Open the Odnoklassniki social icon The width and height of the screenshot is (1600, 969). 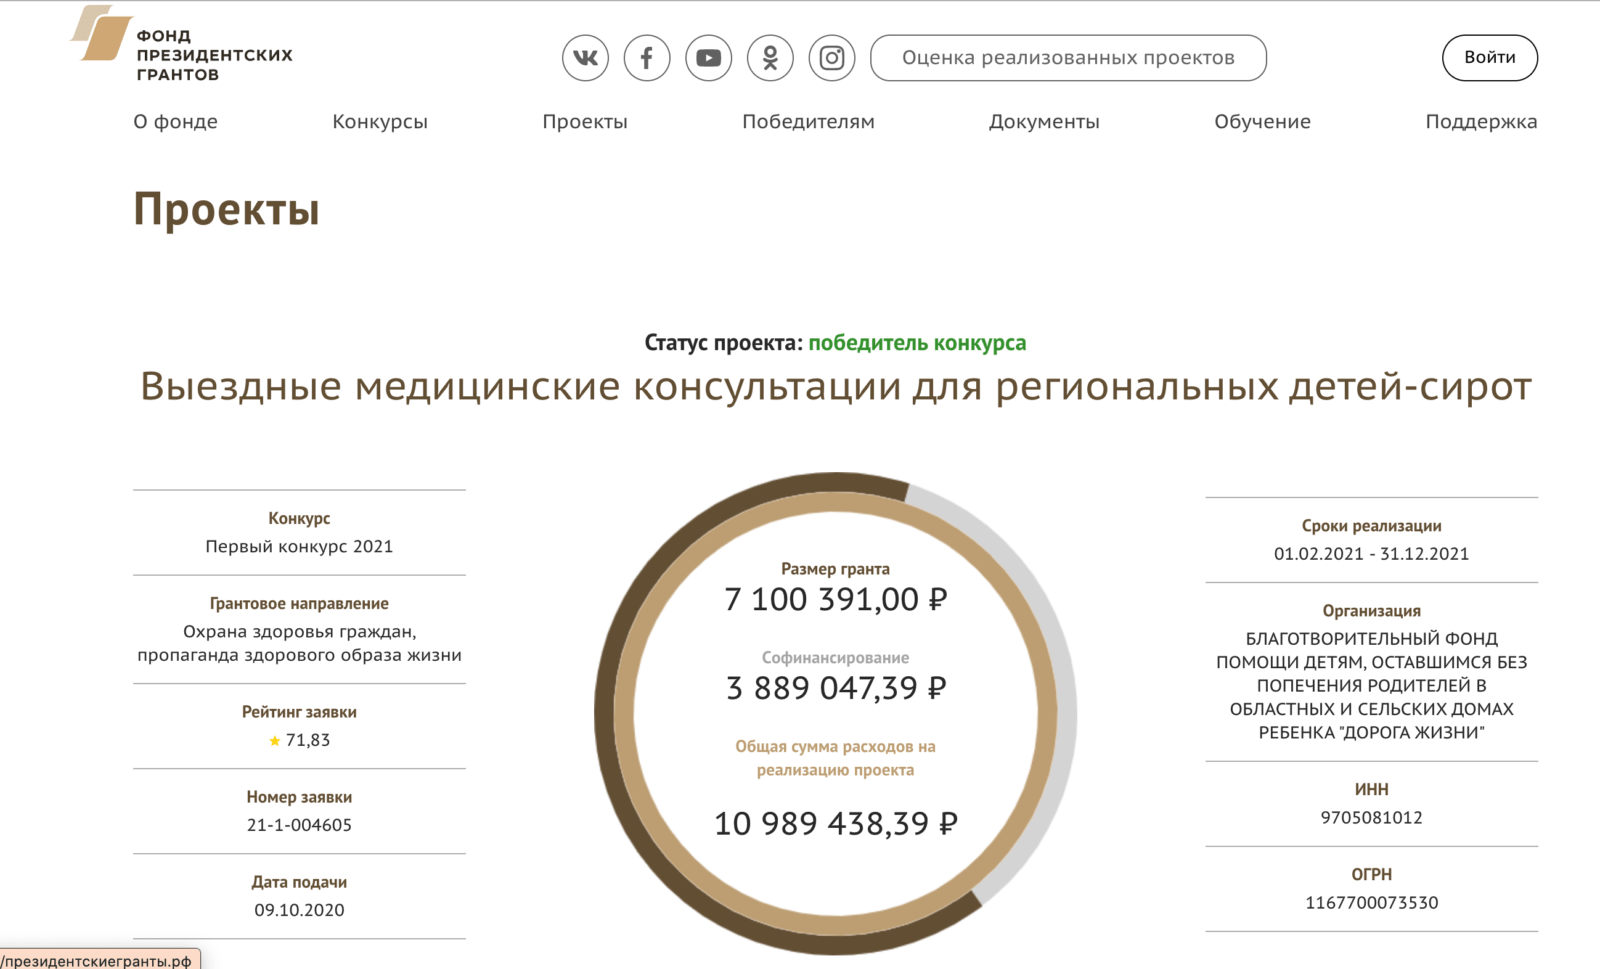click(770, 58)
